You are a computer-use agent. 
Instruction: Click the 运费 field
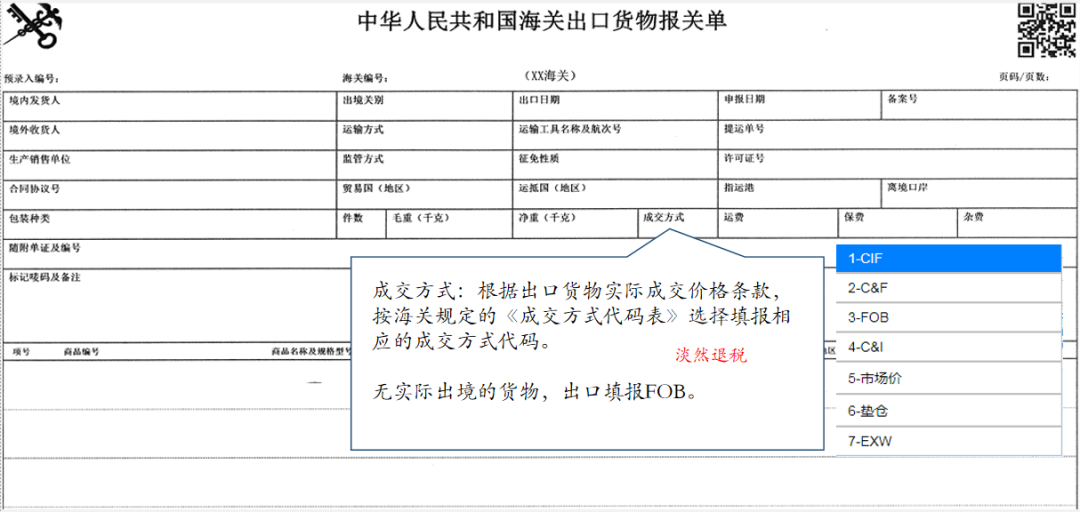click(778, 224)
